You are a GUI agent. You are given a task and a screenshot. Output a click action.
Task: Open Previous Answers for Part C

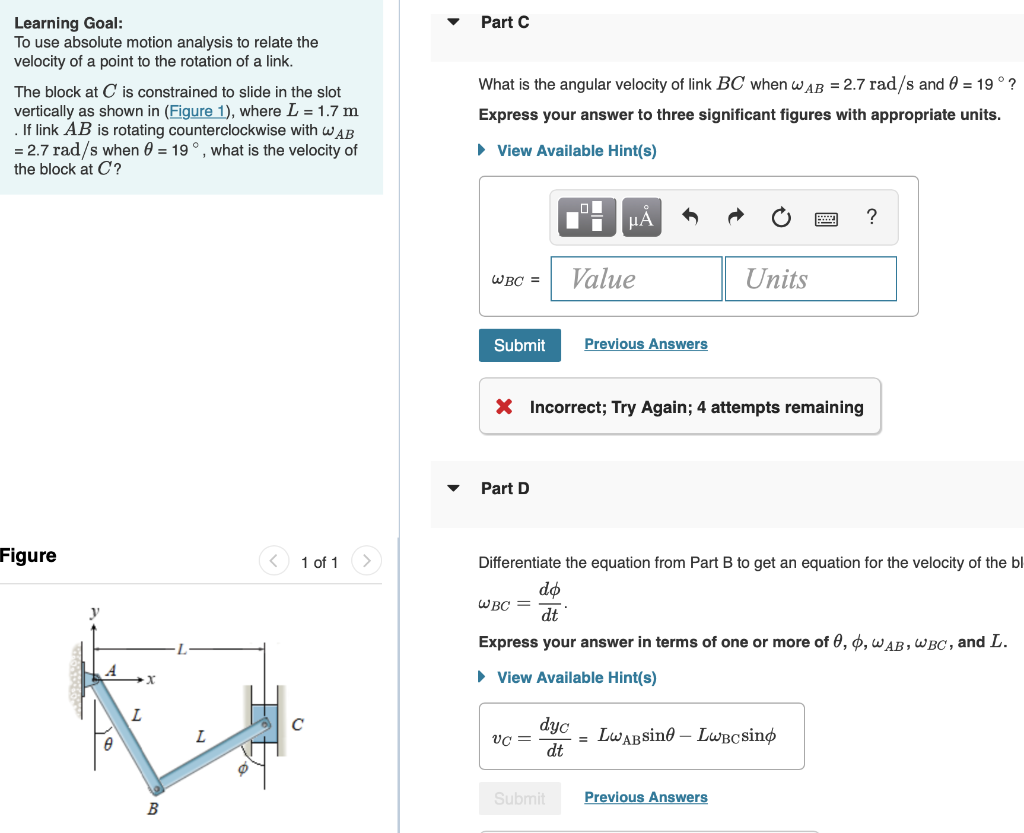(x=645, y=343)
